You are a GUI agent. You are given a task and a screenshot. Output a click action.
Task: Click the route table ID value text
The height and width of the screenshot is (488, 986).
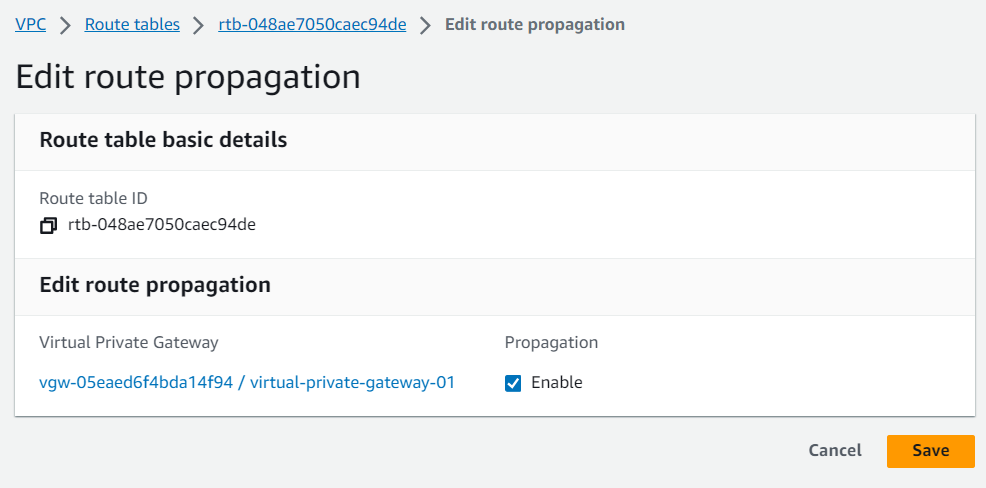coord(162,225)
